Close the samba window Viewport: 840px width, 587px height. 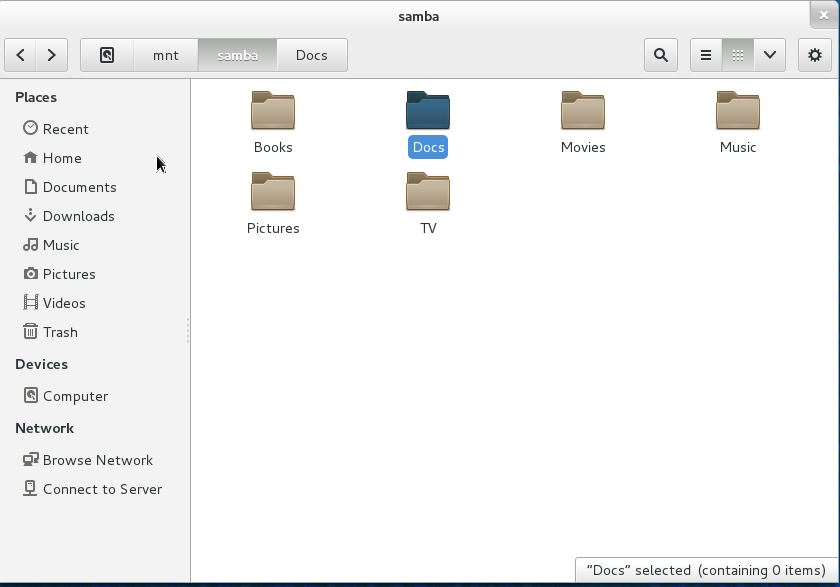[x=824, y=15]
